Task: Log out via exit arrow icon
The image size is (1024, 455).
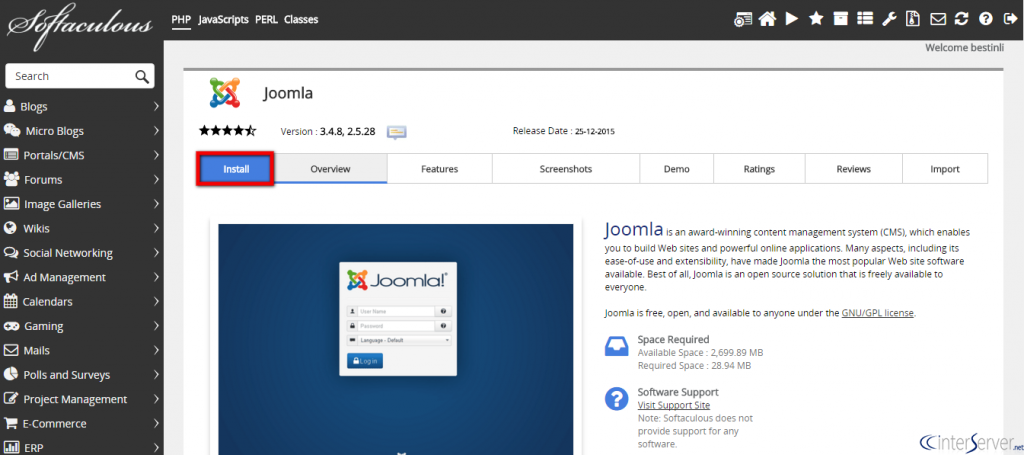Action: point(1008,19)
